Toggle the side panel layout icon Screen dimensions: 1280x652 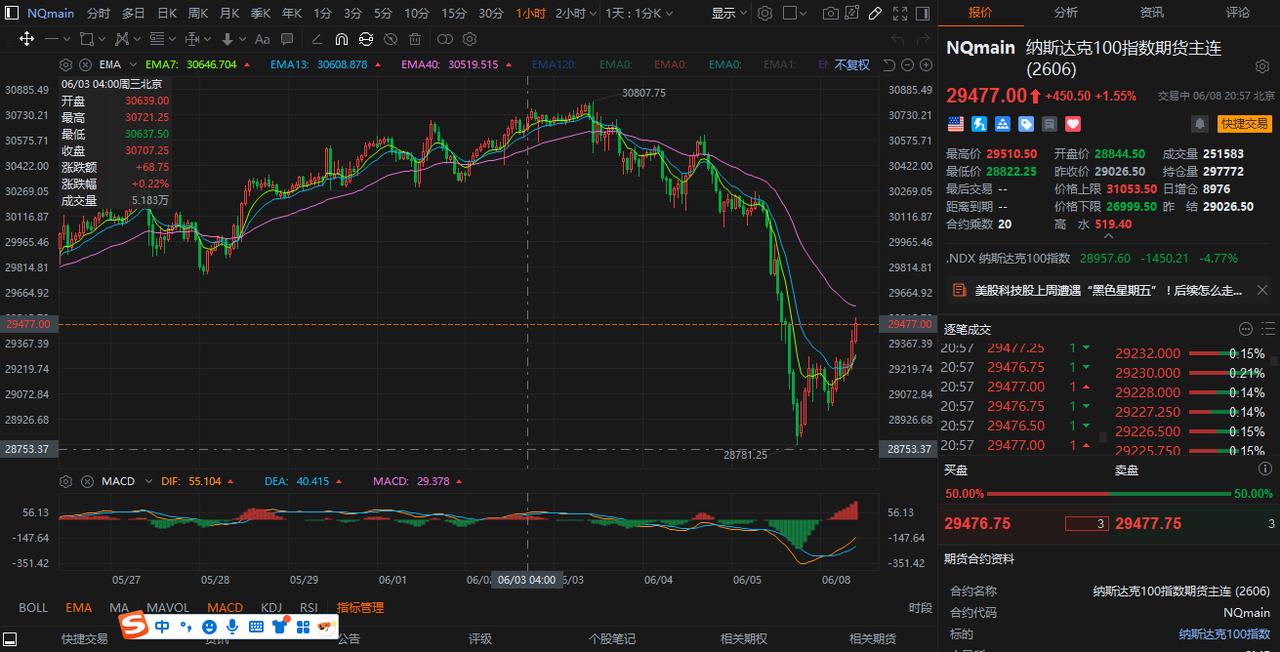point(923,13)
